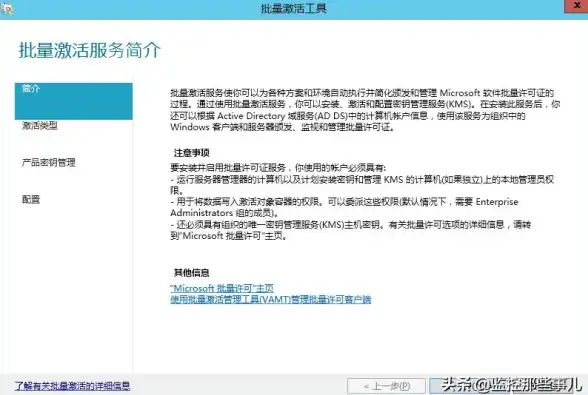Click the 上一步(P) button

point(386,386)
